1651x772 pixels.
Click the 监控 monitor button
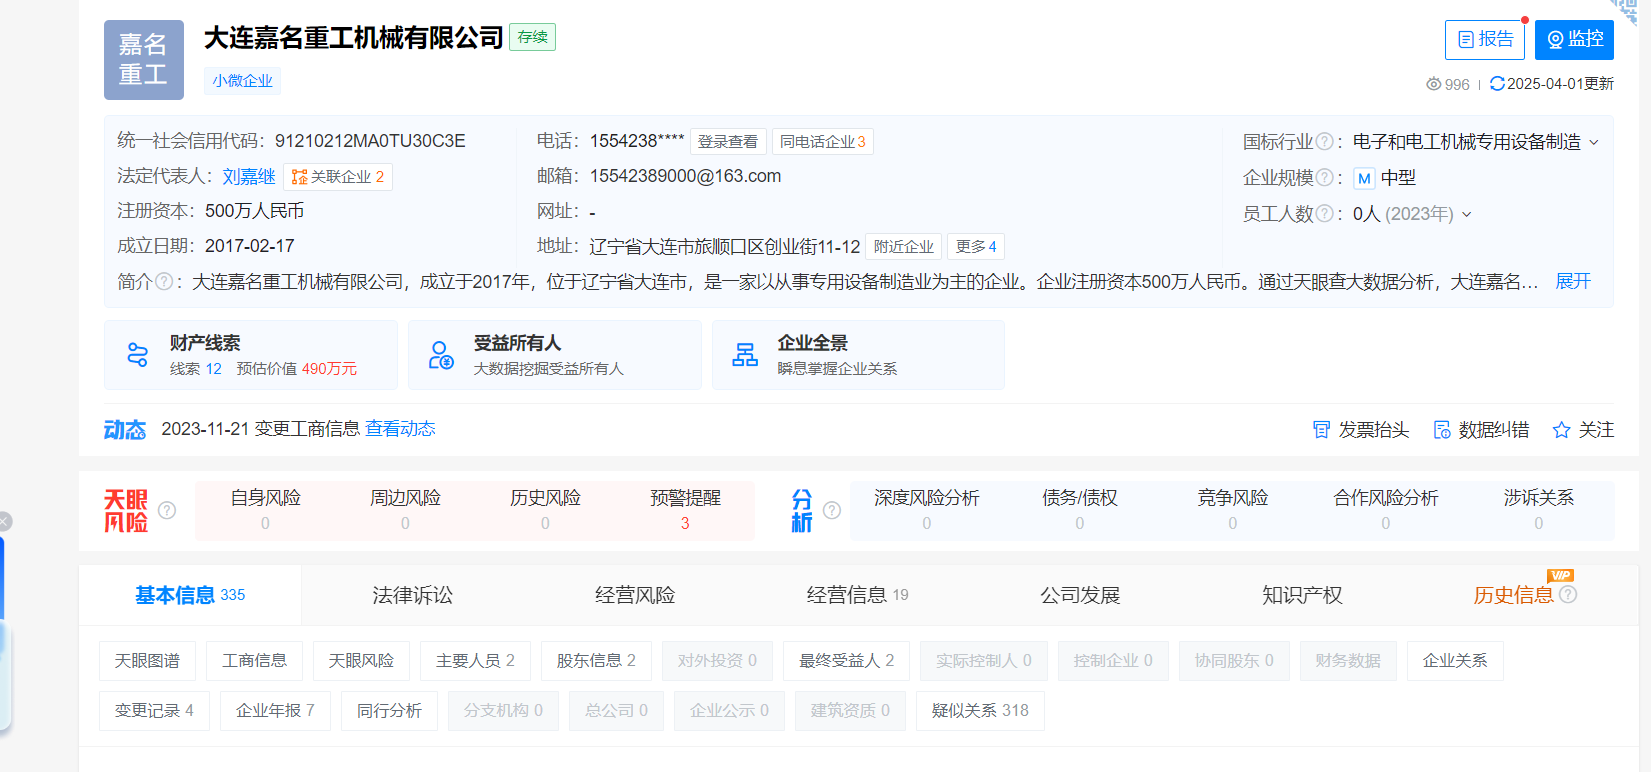pyautogui.click(x=1574, y=40)
